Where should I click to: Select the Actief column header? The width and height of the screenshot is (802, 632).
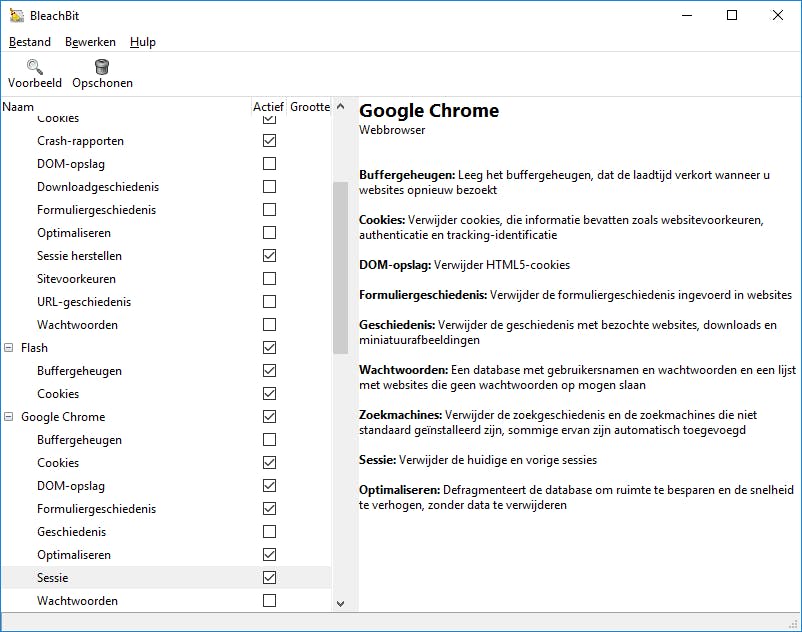point(269,107)
